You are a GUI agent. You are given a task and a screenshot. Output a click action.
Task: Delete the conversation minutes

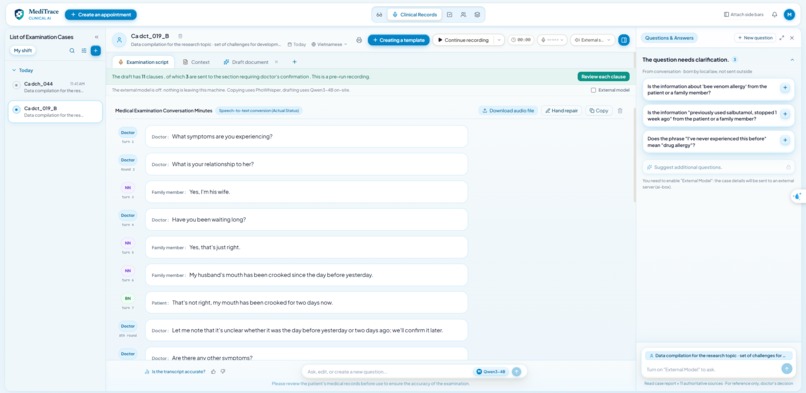click(x=620, y=110)
